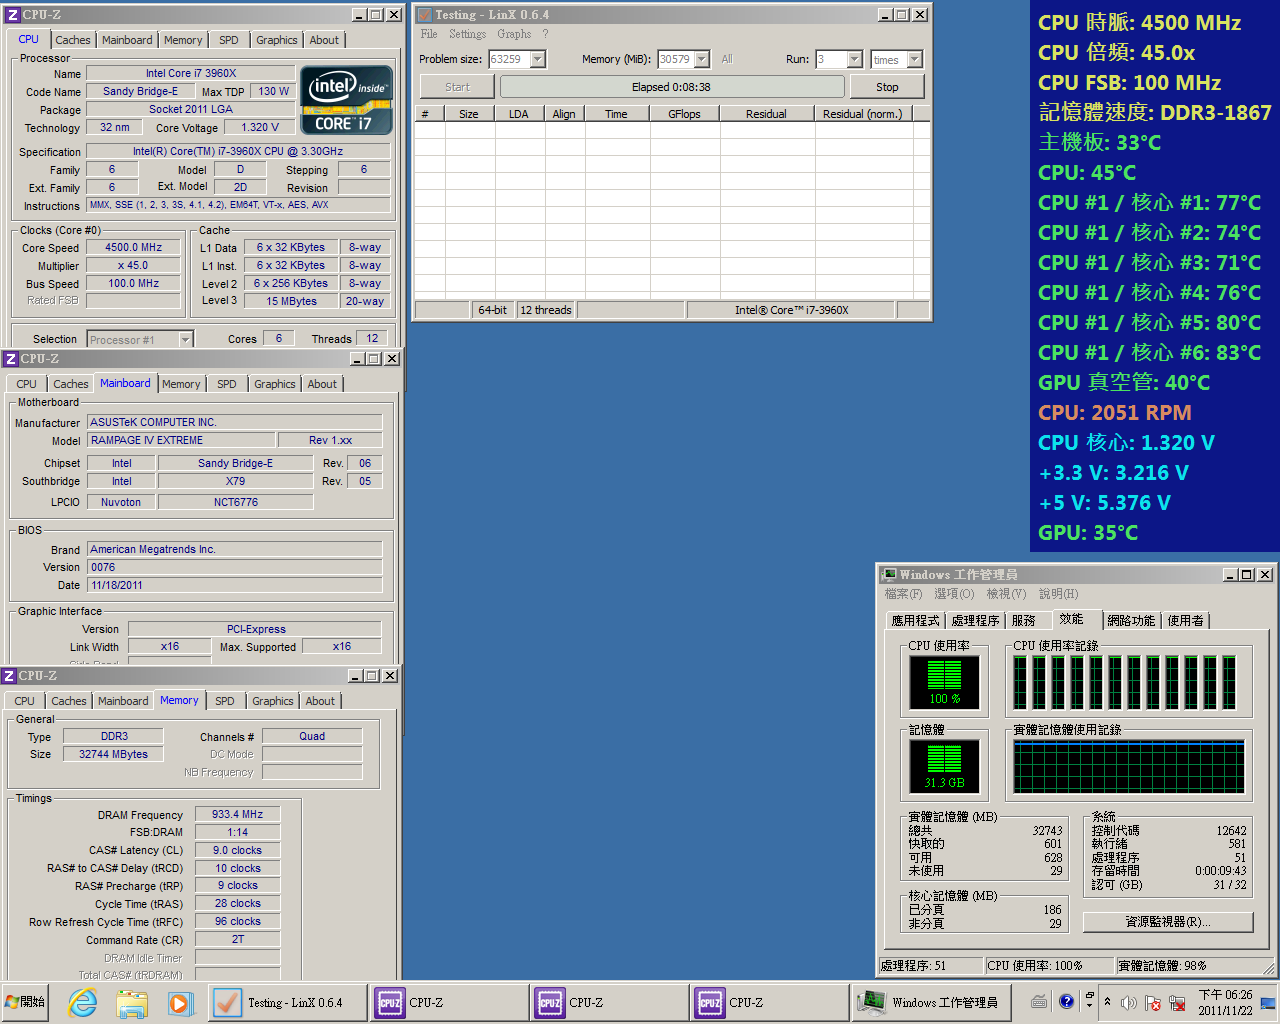Open Windows Explorer folder icon on taskbar
The height and width of the screenshot is (1024, 1280).
[x=132, y=1002]
